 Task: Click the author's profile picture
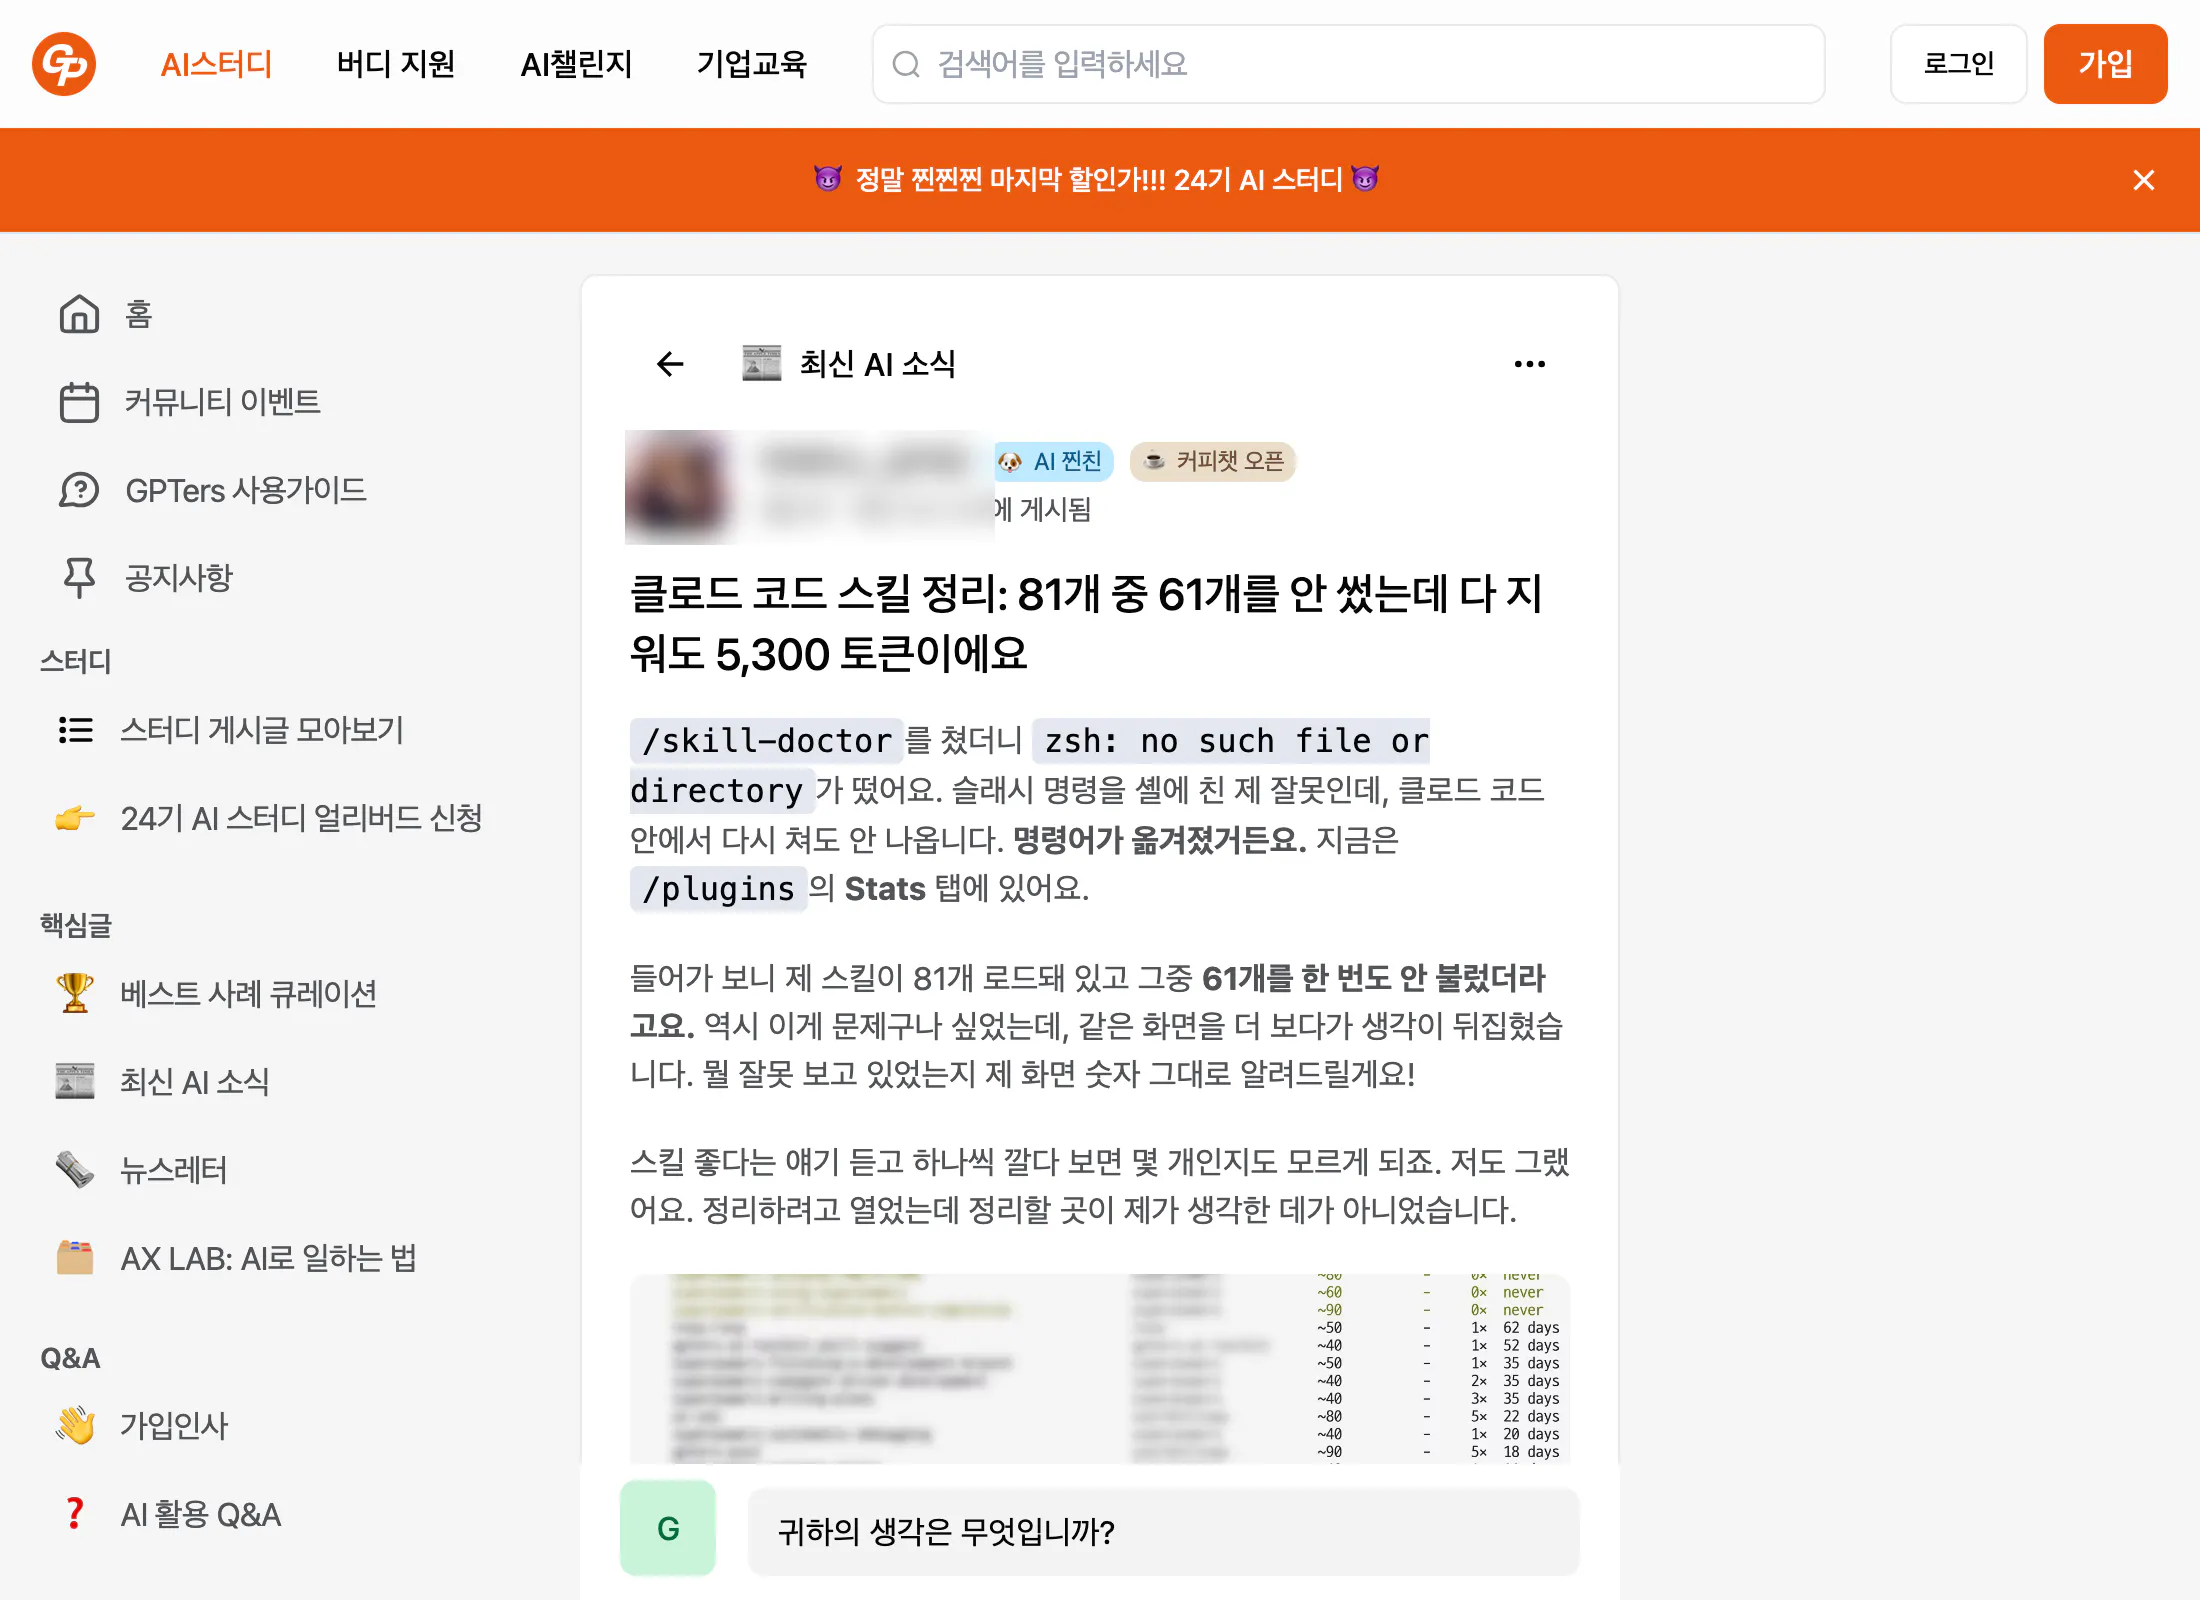680,487
